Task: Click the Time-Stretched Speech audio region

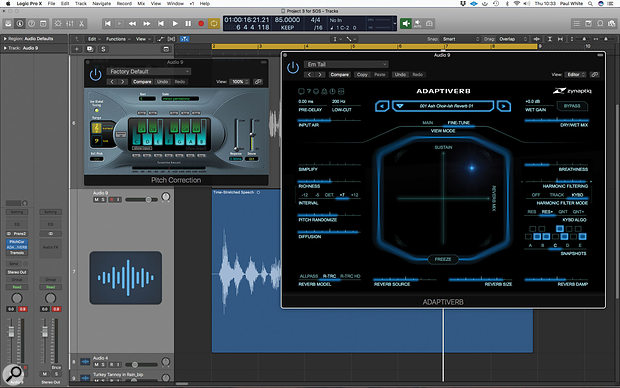Action: tap(372, 271)
